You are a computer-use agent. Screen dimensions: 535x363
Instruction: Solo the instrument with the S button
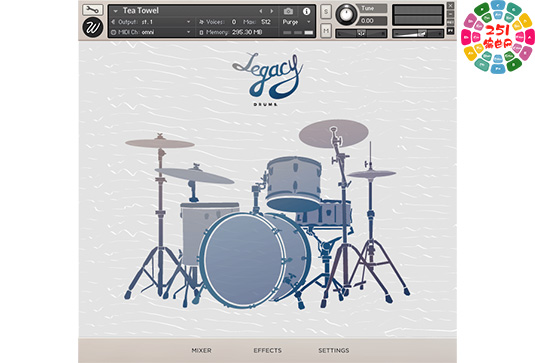[326, 12]
